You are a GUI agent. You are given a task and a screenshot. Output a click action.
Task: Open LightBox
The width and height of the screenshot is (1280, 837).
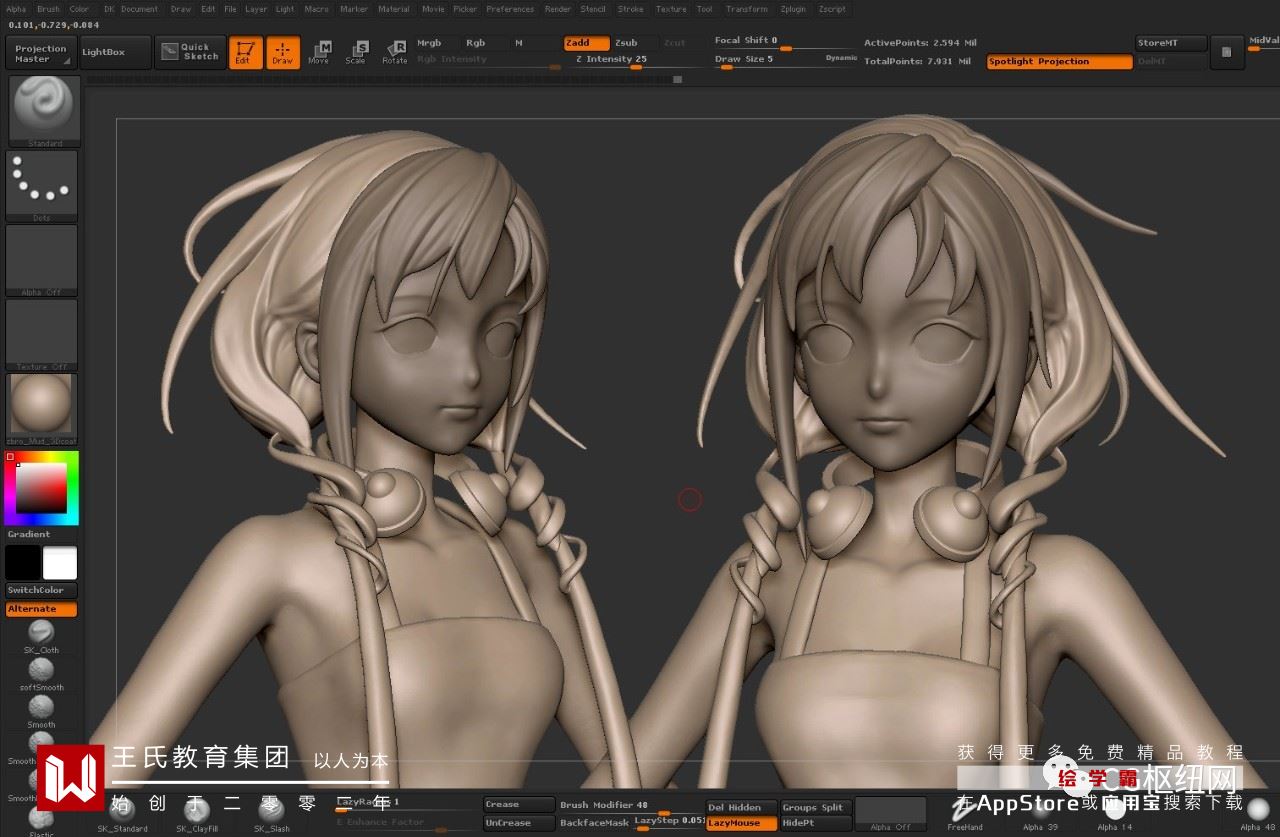point(116,52)
